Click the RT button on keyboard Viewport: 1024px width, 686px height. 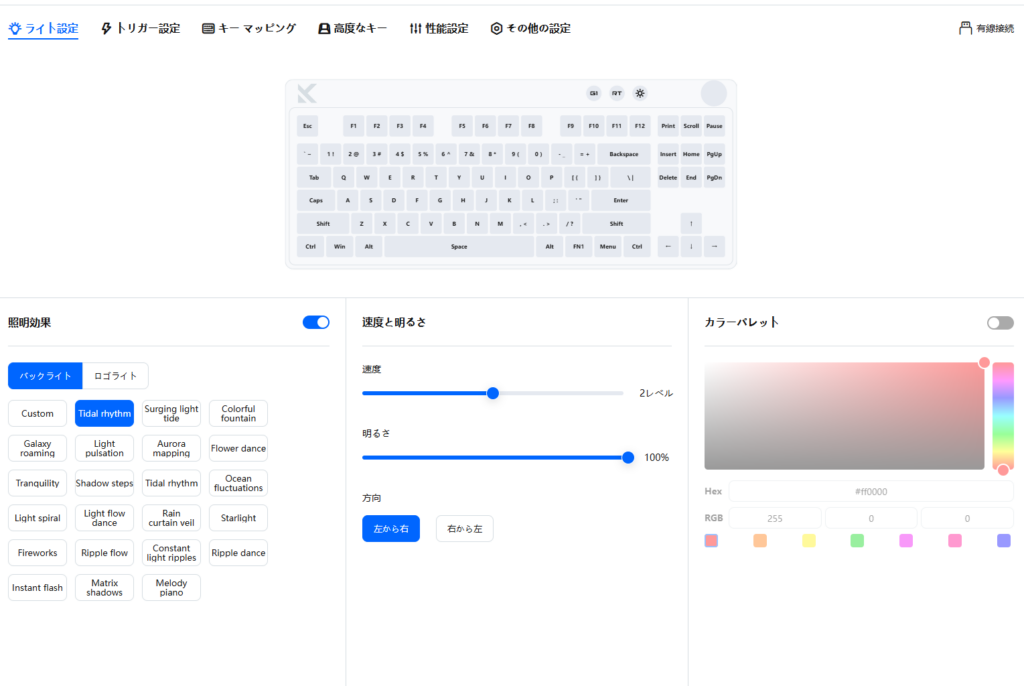(617, 93)
